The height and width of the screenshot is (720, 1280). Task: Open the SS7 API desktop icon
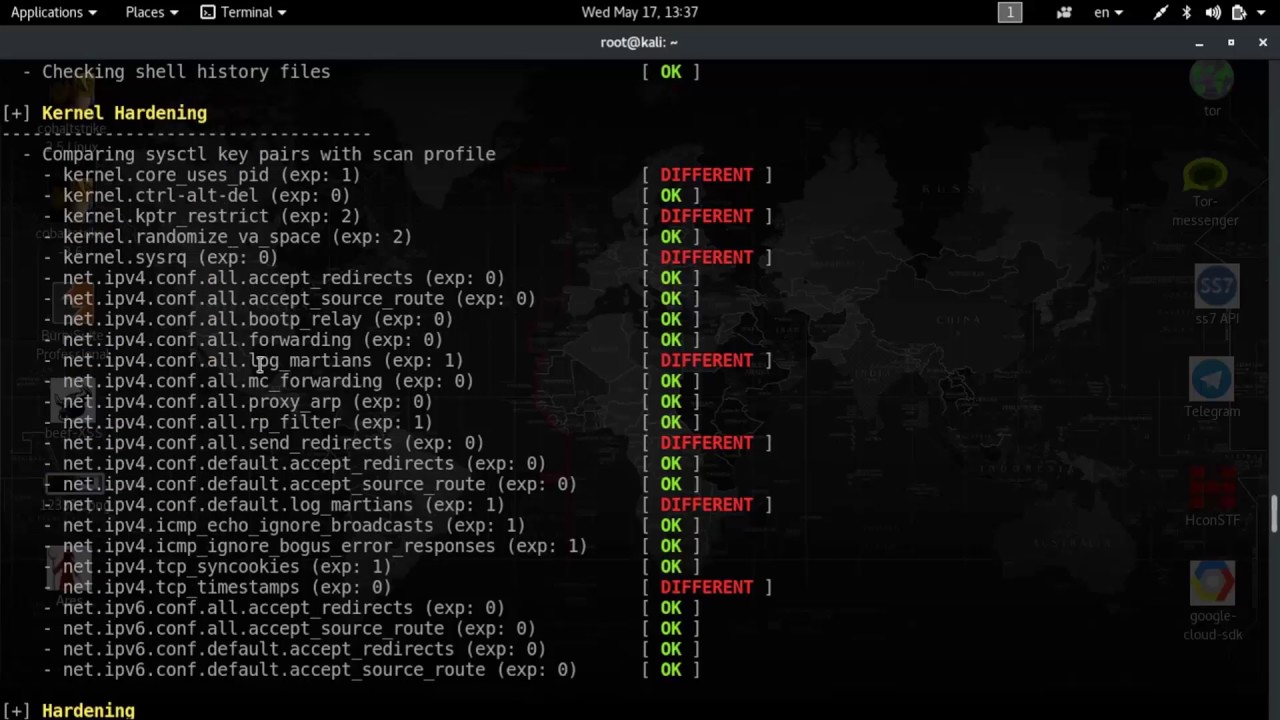coord(1217,294)
